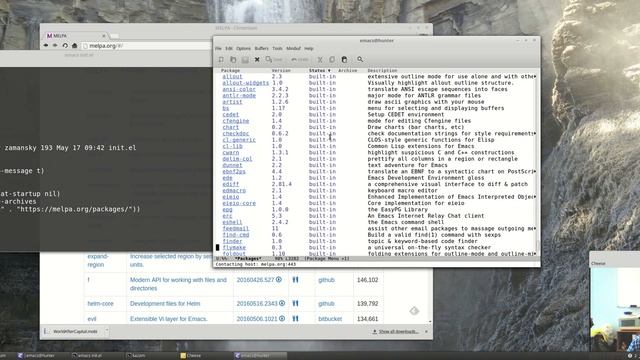Open the Help menu in Emacs
This screenshot has width=640, height=360.
309,49
